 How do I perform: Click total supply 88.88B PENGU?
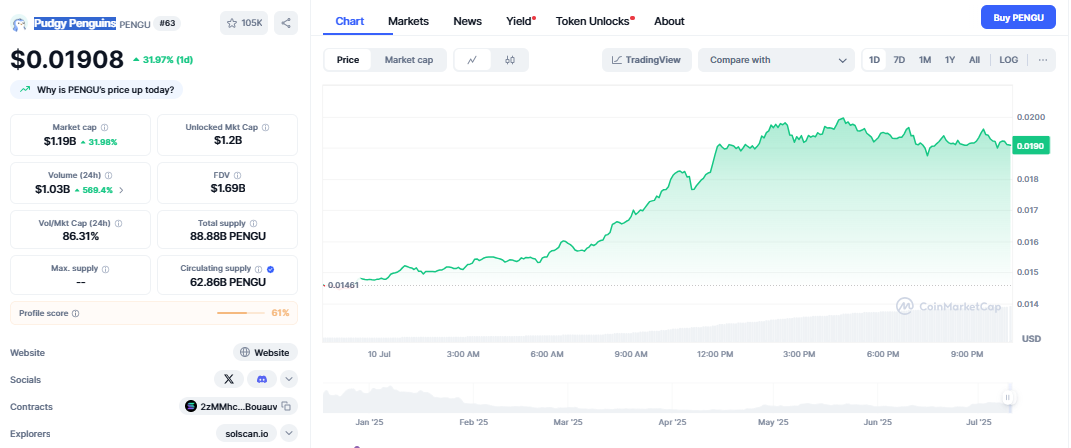[227, 236]
